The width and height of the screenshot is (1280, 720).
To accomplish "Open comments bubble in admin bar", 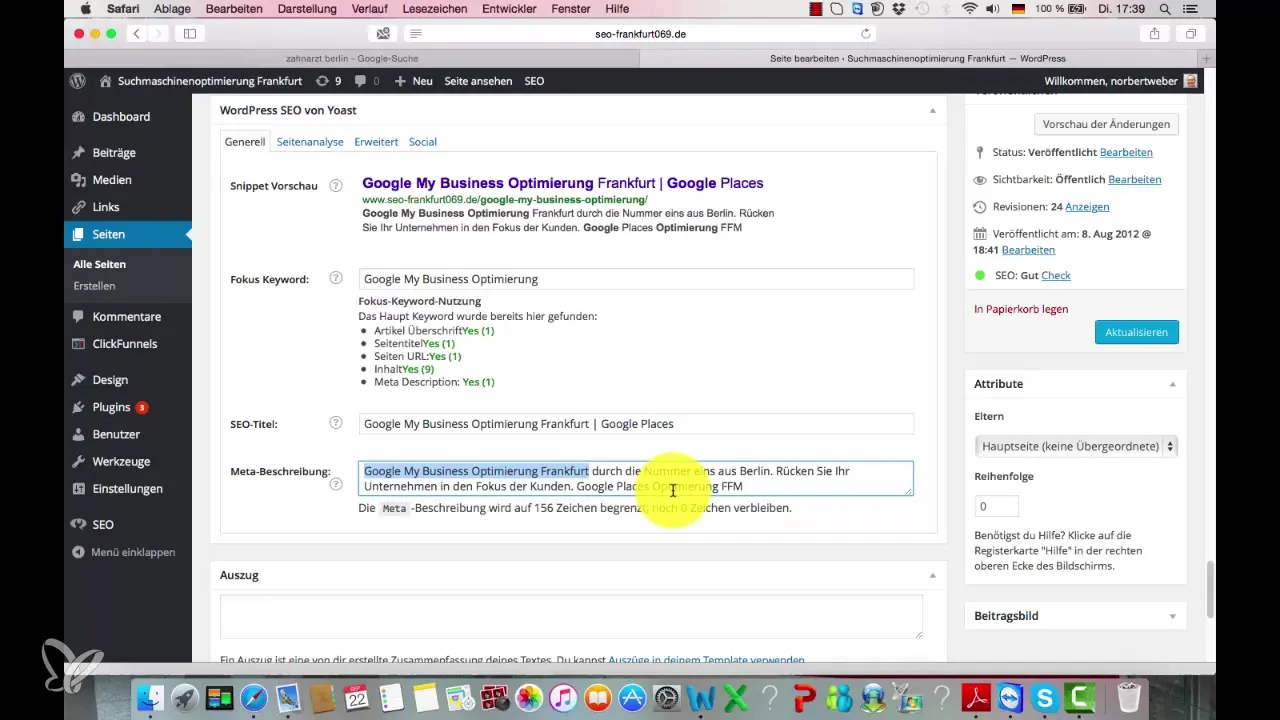I will click(x=367, y=81).
